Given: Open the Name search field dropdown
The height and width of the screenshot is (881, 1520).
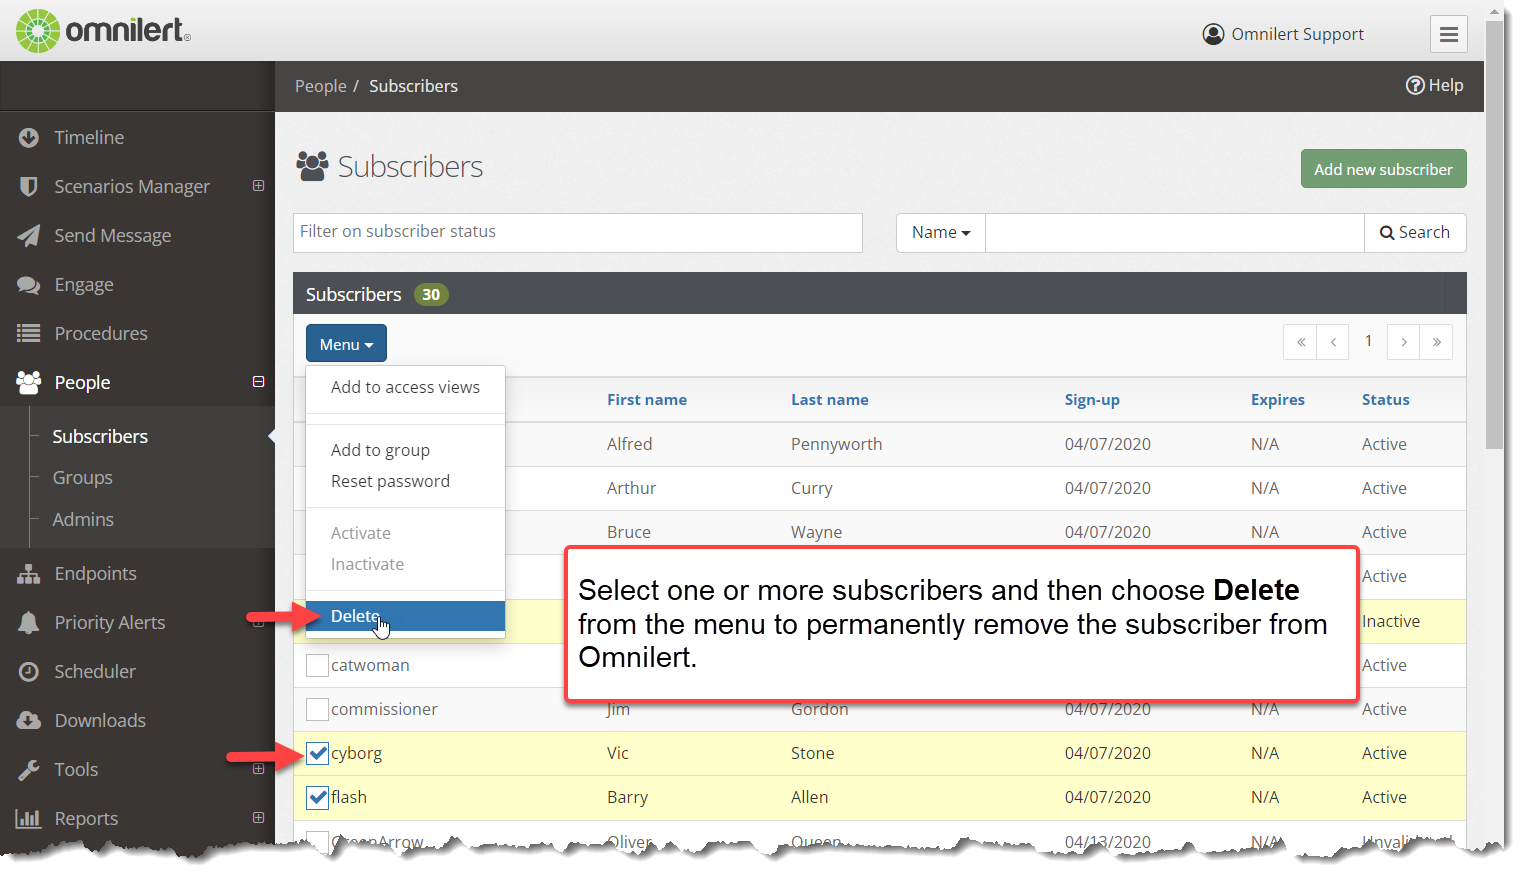Looking at the screenshot, I should 941,232.
